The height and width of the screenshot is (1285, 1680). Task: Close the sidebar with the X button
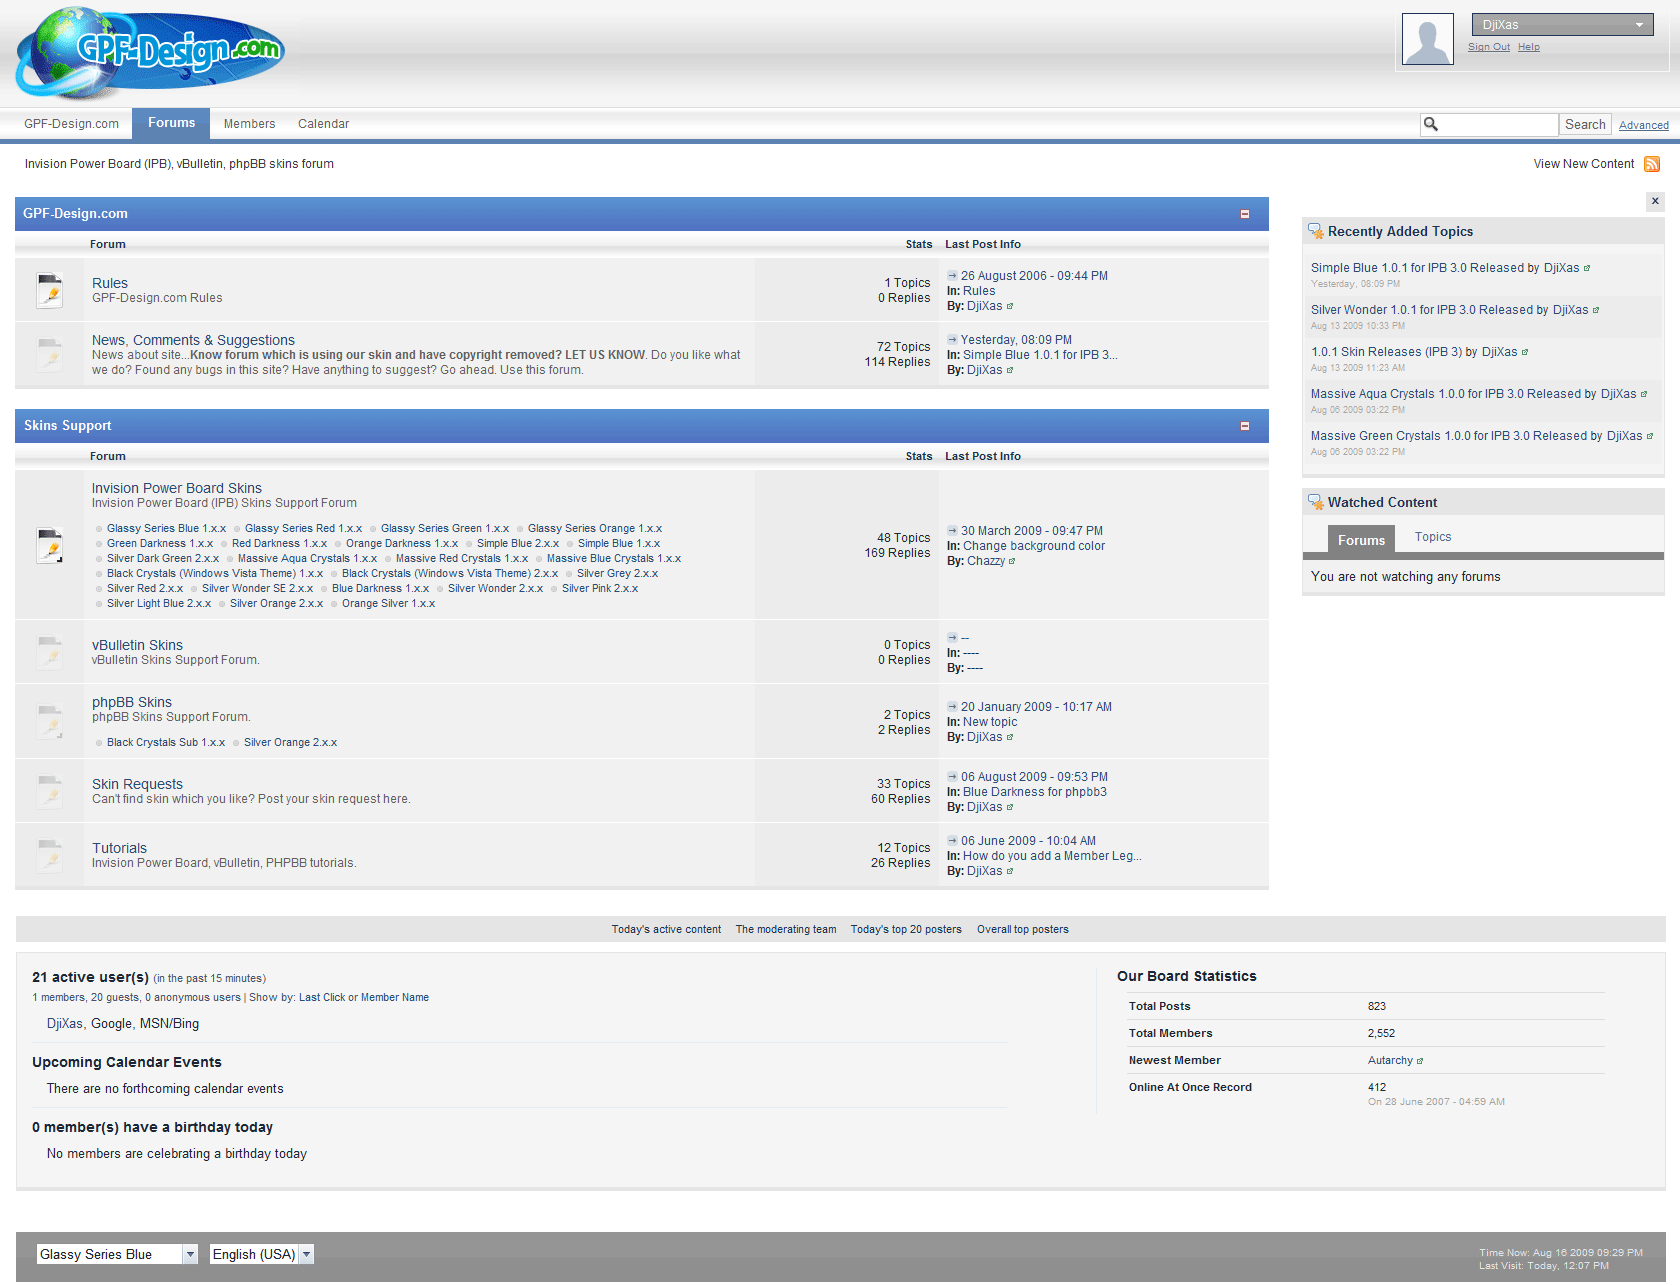tap(1655, 201)
